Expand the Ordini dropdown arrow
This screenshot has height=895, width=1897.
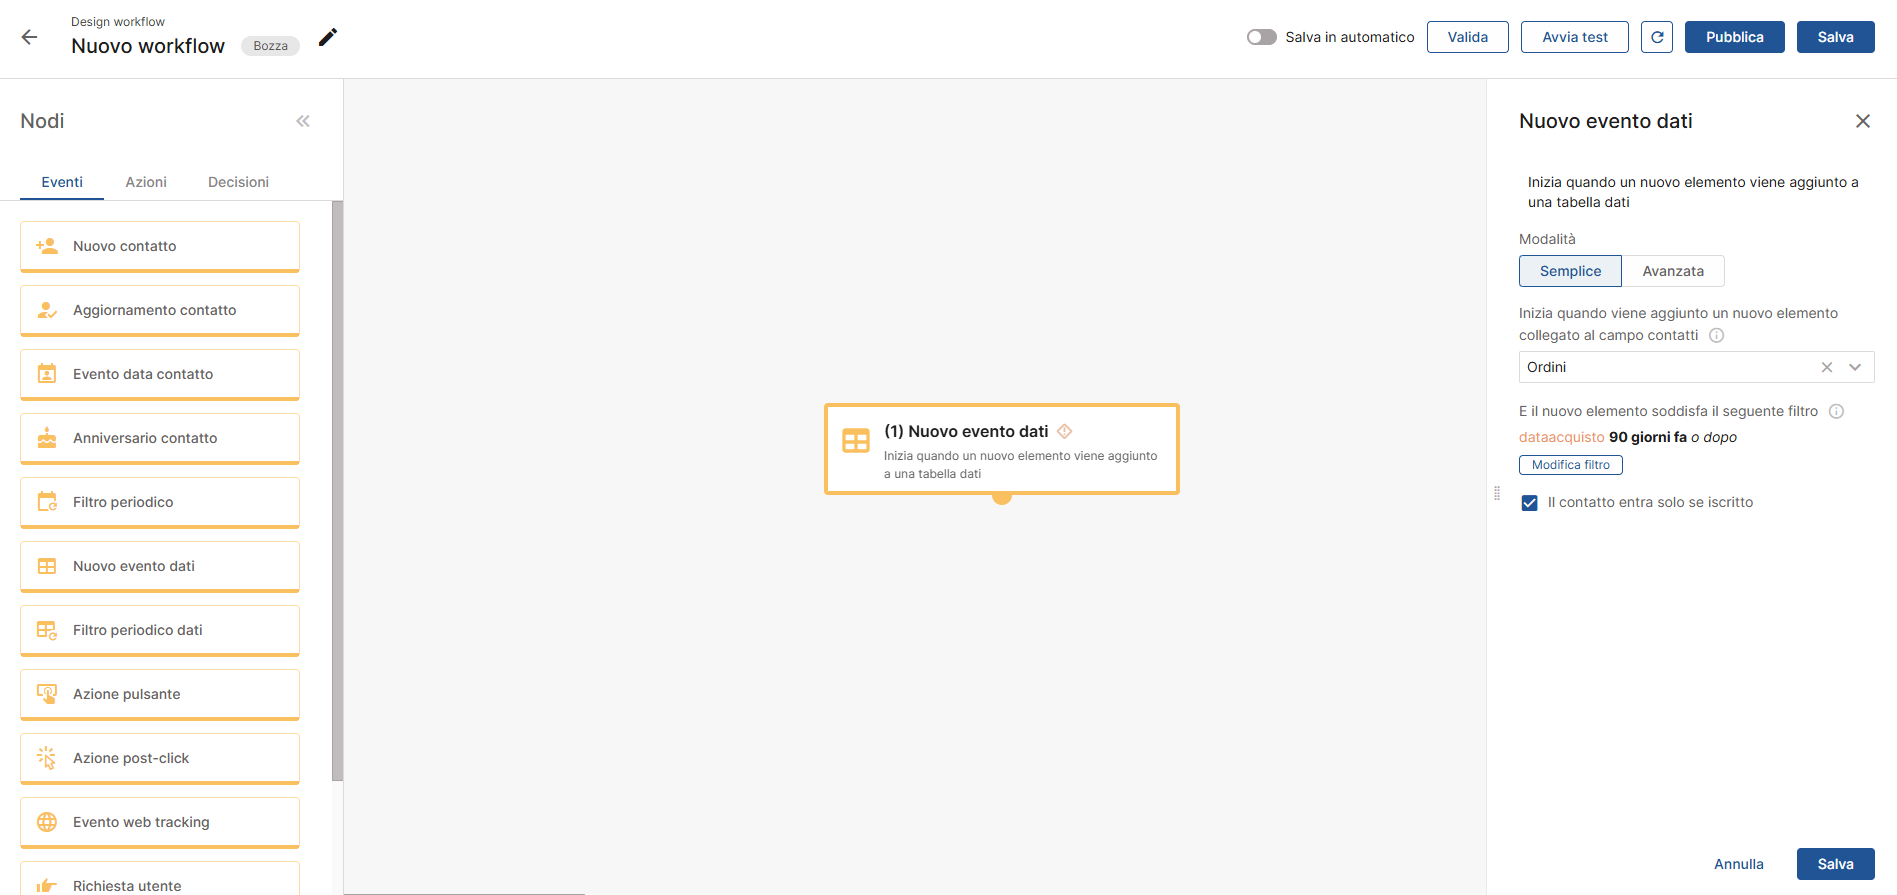[x=1855, y=367]
